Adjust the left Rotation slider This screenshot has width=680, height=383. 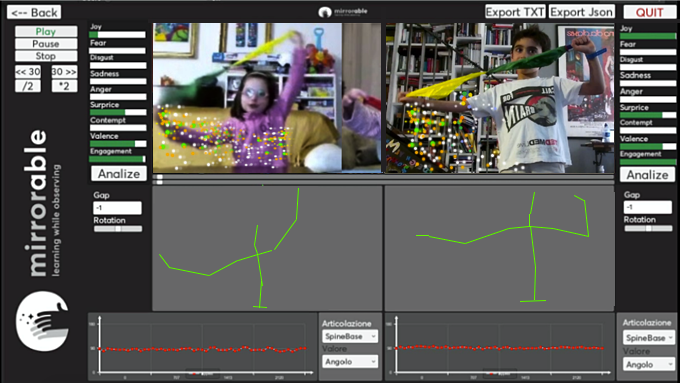[x=118, y=229]
